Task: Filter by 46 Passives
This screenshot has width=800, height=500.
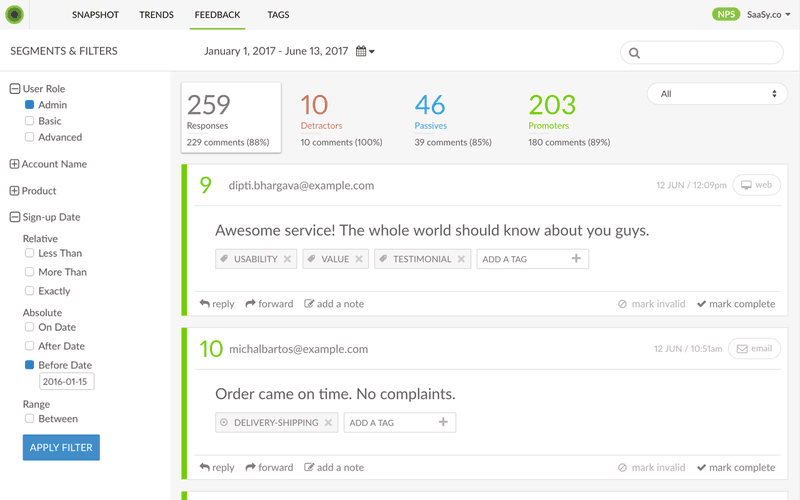Action: click(453, 119)
